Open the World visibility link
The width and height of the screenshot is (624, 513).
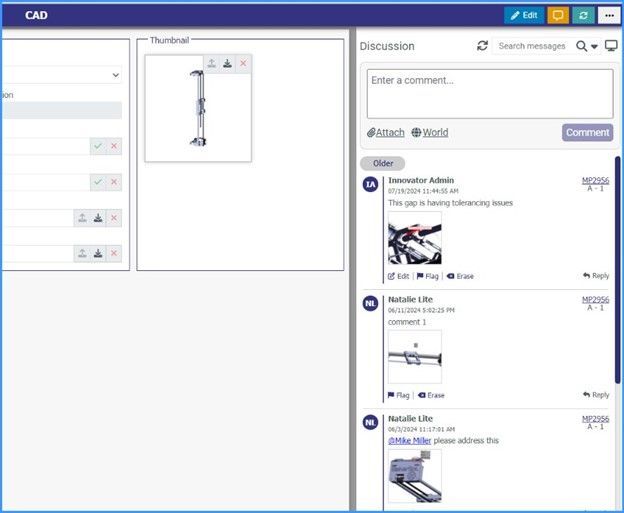(x=429, y=132)
